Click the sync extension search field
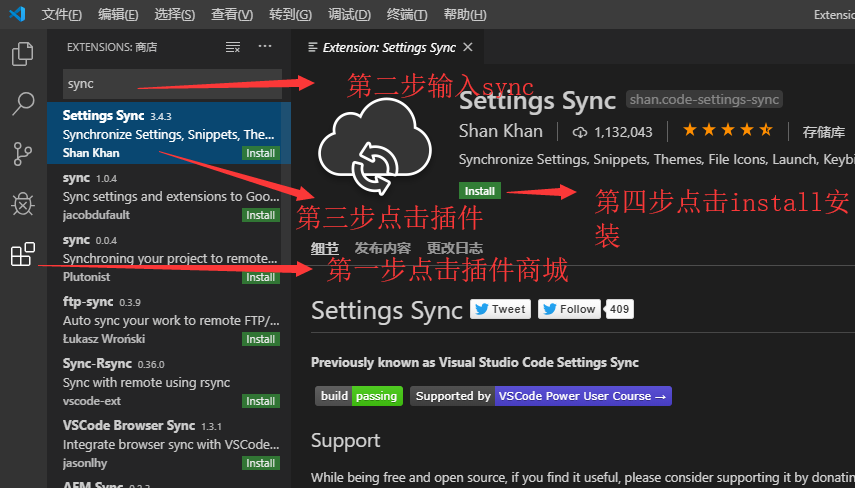The image size is (855, 488). [172, 84]
